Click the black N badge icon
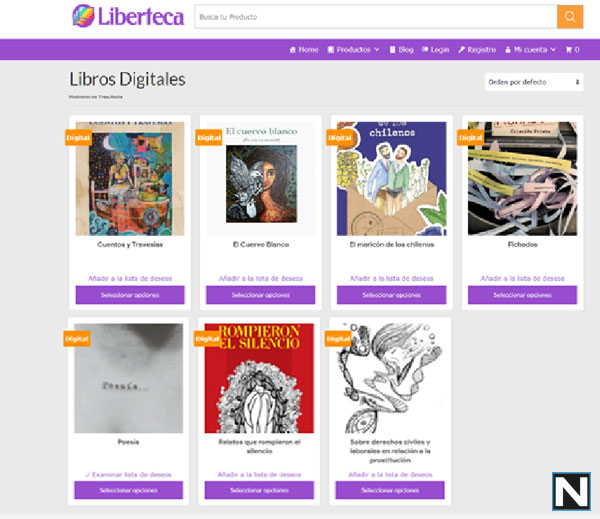600x519 pixels. click(571, 491)
